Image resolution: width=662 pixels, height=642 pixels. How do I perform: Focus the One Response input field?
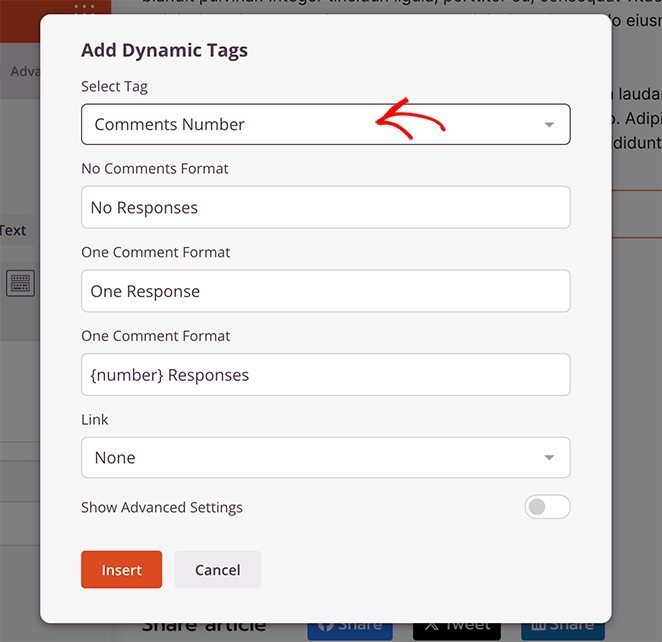(x=325, y=292)
